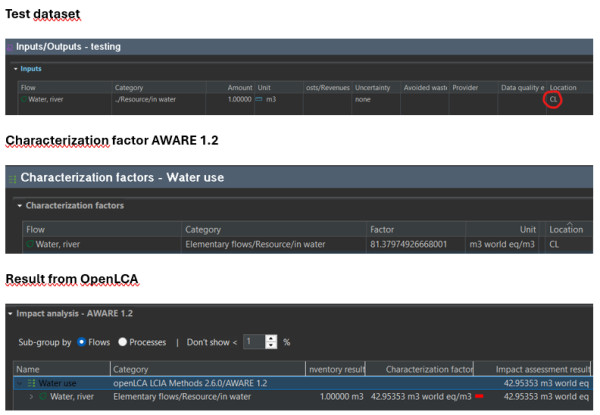Image resolution: width=600 pixels, height=415 pixels.
Task: Click the CL cell in Characterization factors table
Action: coord(554,244)
